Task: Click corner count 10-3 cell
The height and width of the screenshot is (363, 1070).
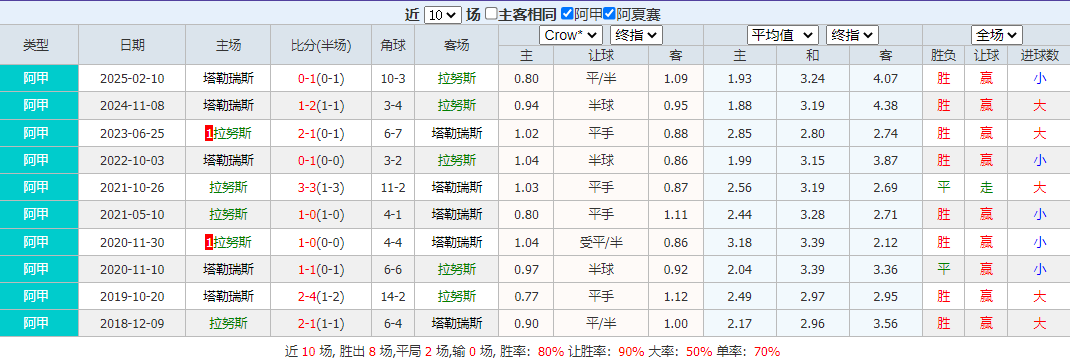Action: pyautogui.click(x=393, y=79)
